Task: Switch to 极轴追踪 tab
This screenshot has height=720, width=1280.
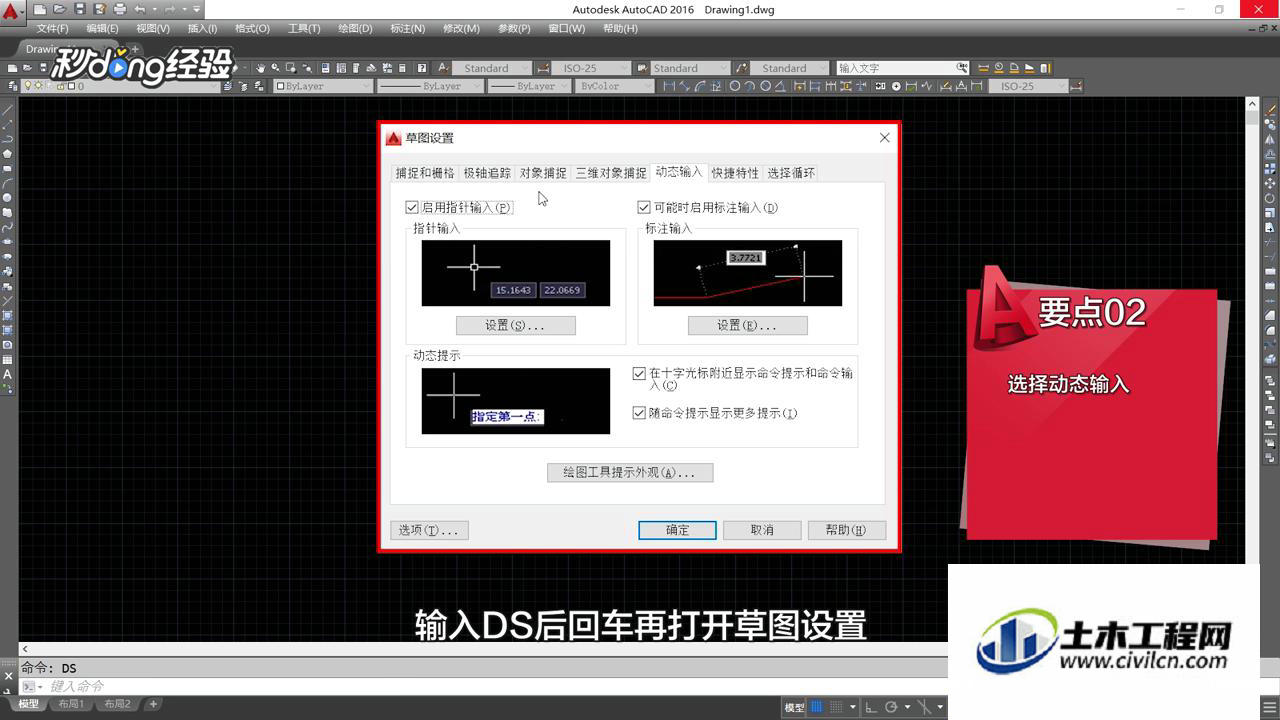Action: click(487, 173)
